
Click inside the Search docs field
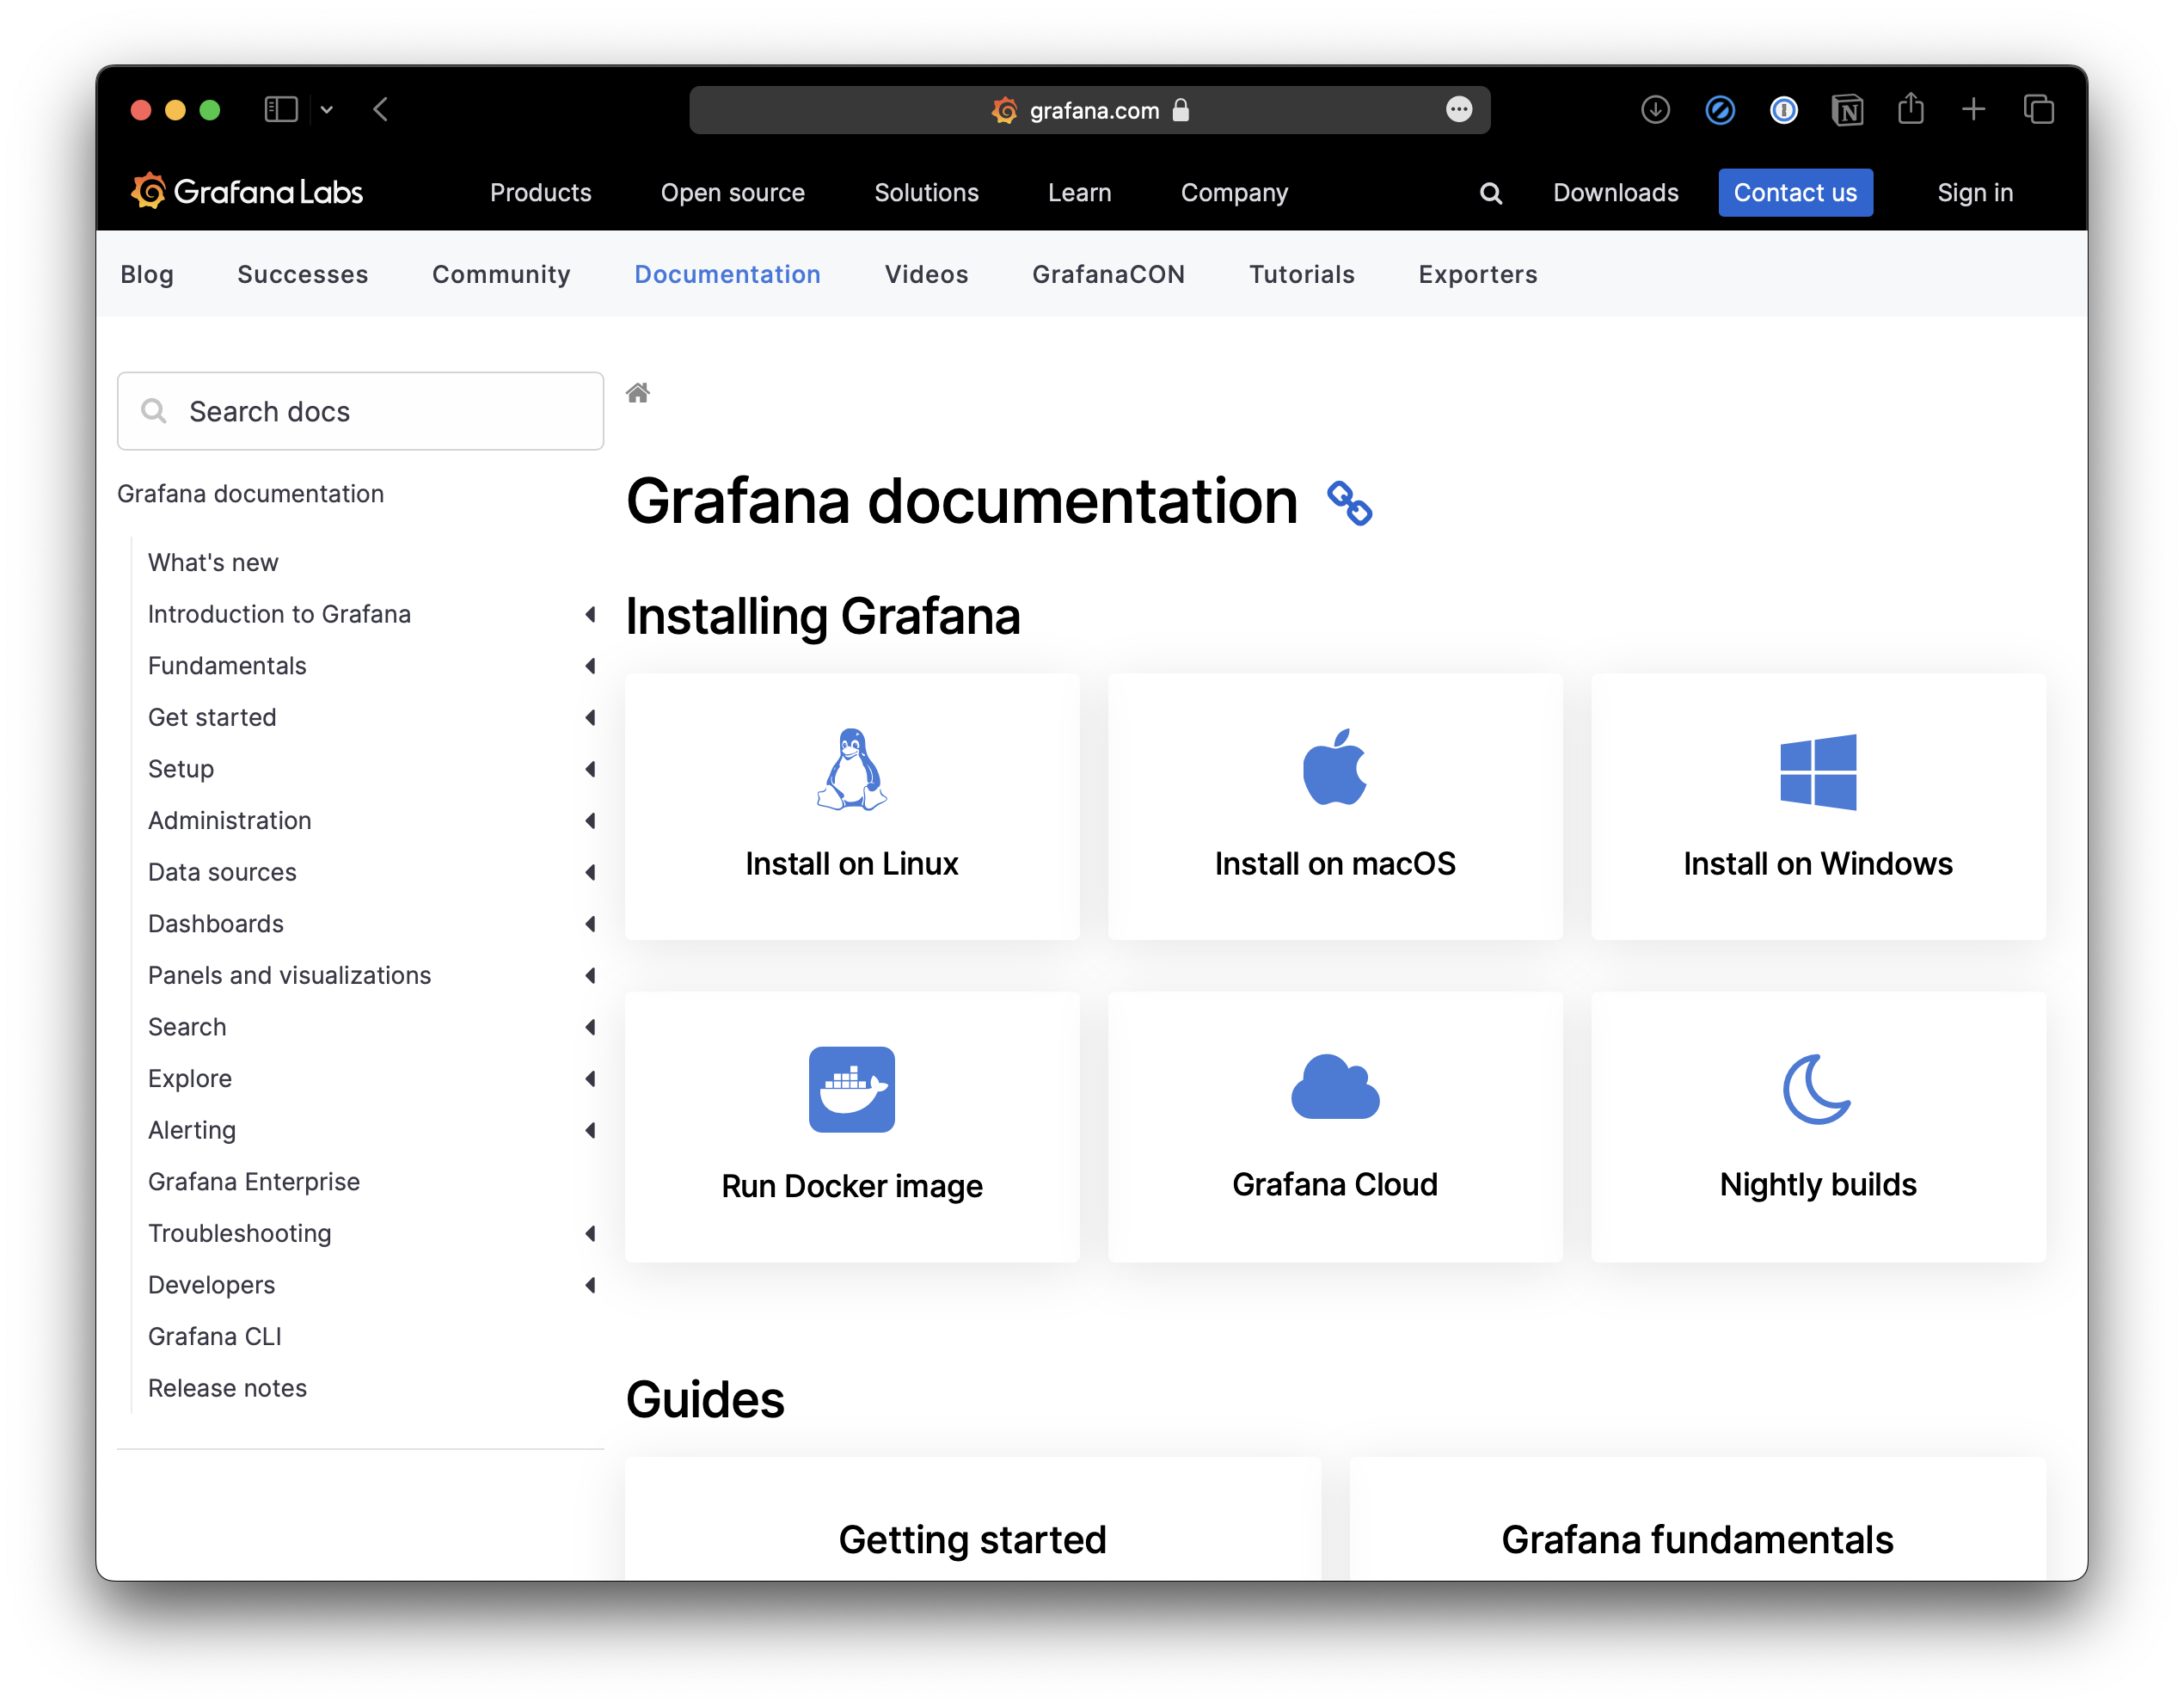point(360,410)
